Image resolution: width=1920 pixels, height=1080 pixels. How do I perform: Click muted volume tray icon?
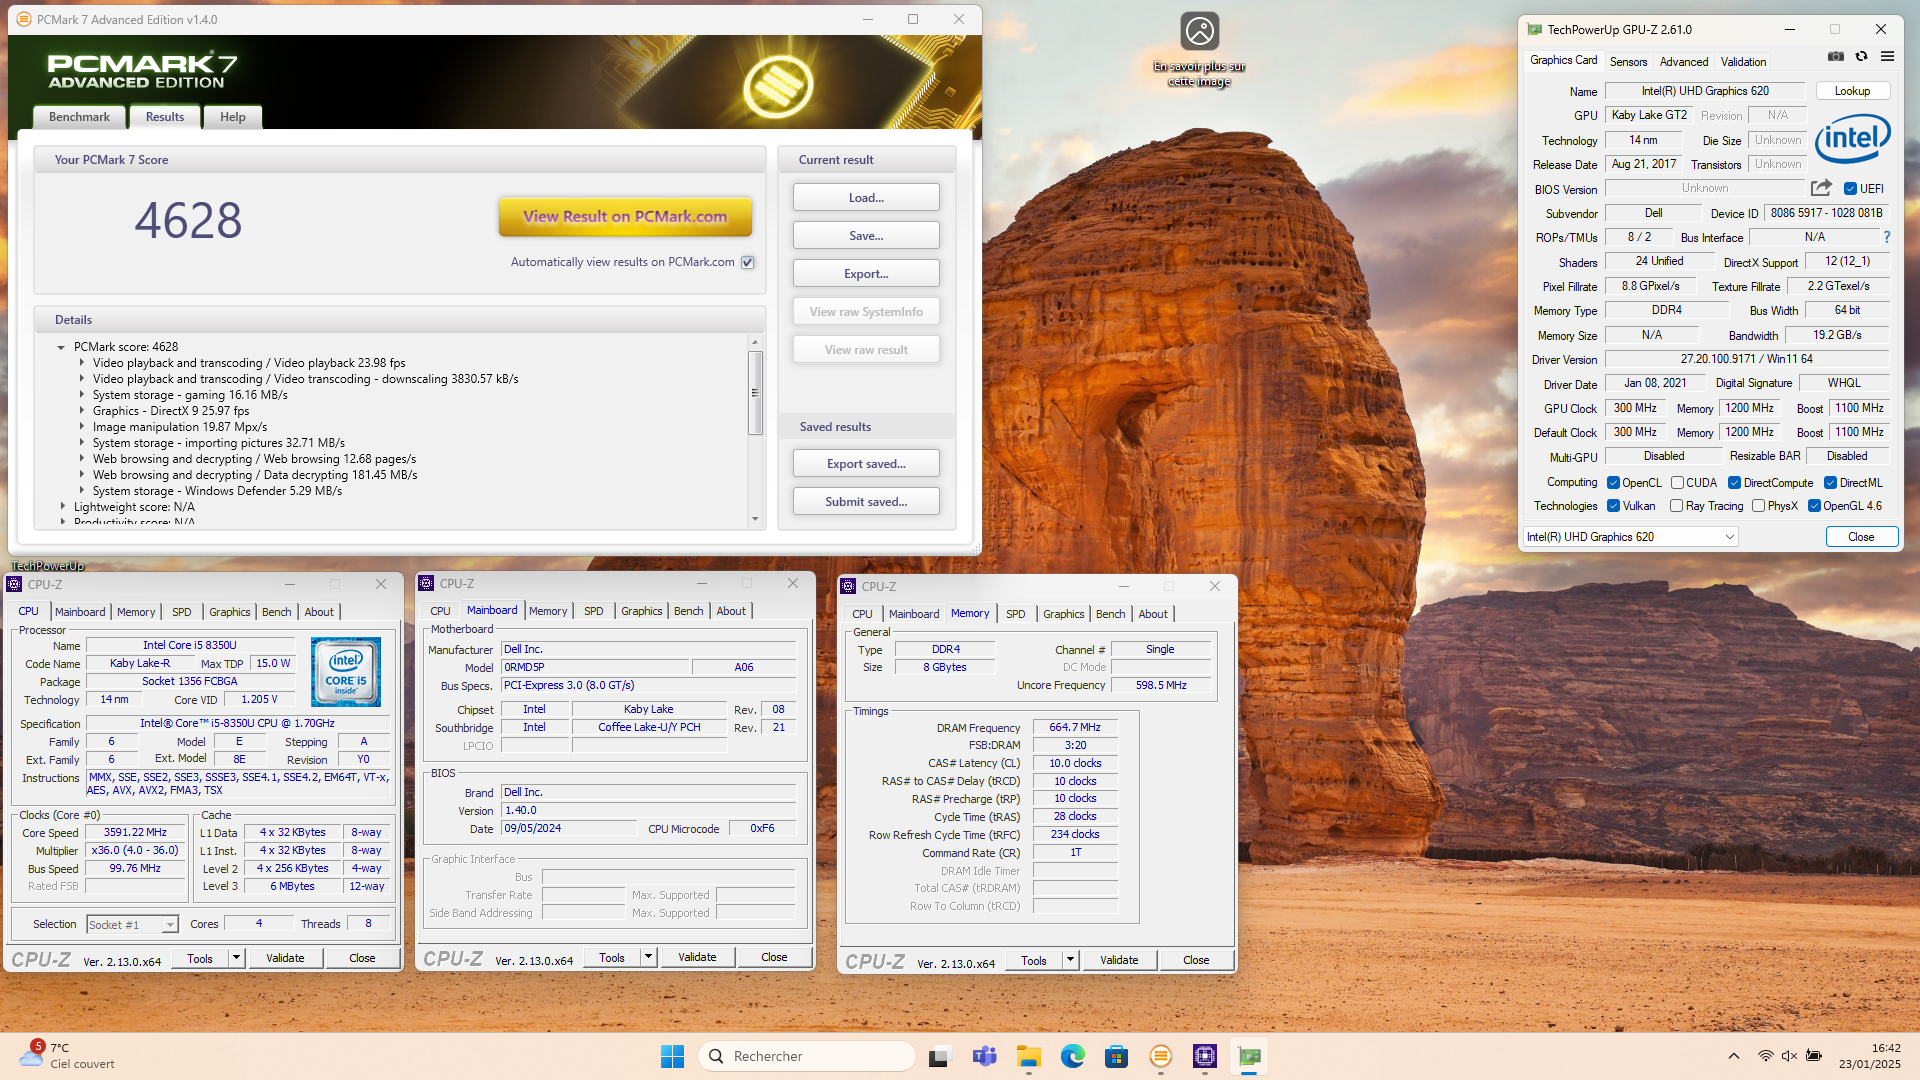click(1789, 1056)
